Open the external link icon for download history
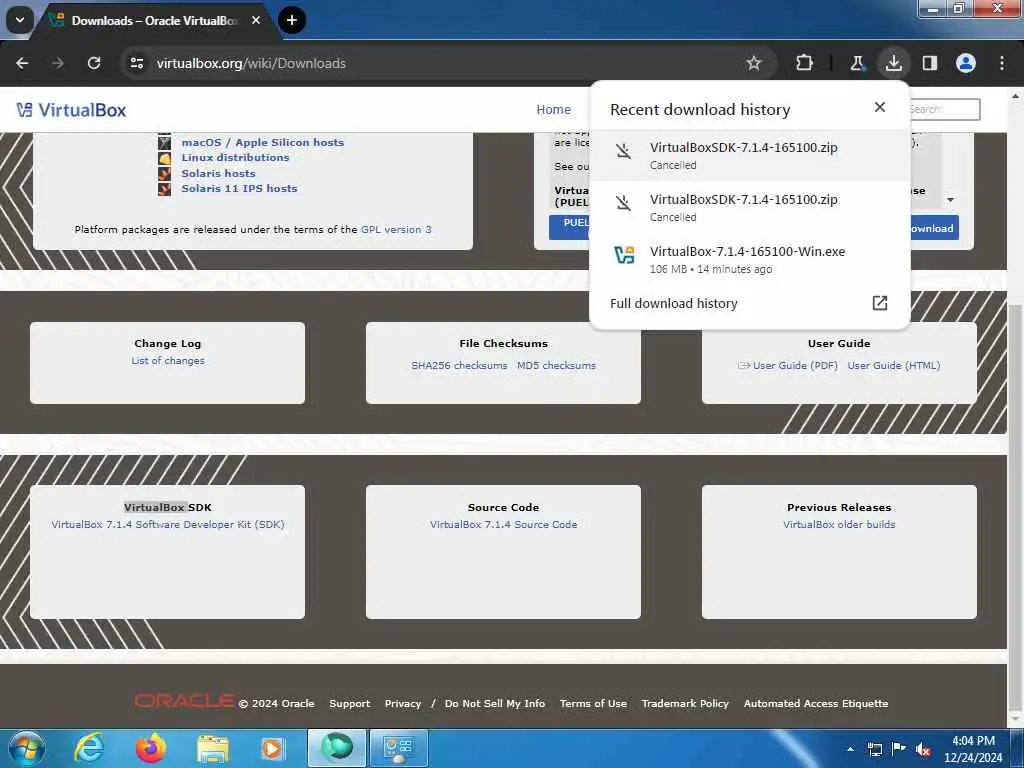This screenshot has width=1024, height=768. [880, 302]
